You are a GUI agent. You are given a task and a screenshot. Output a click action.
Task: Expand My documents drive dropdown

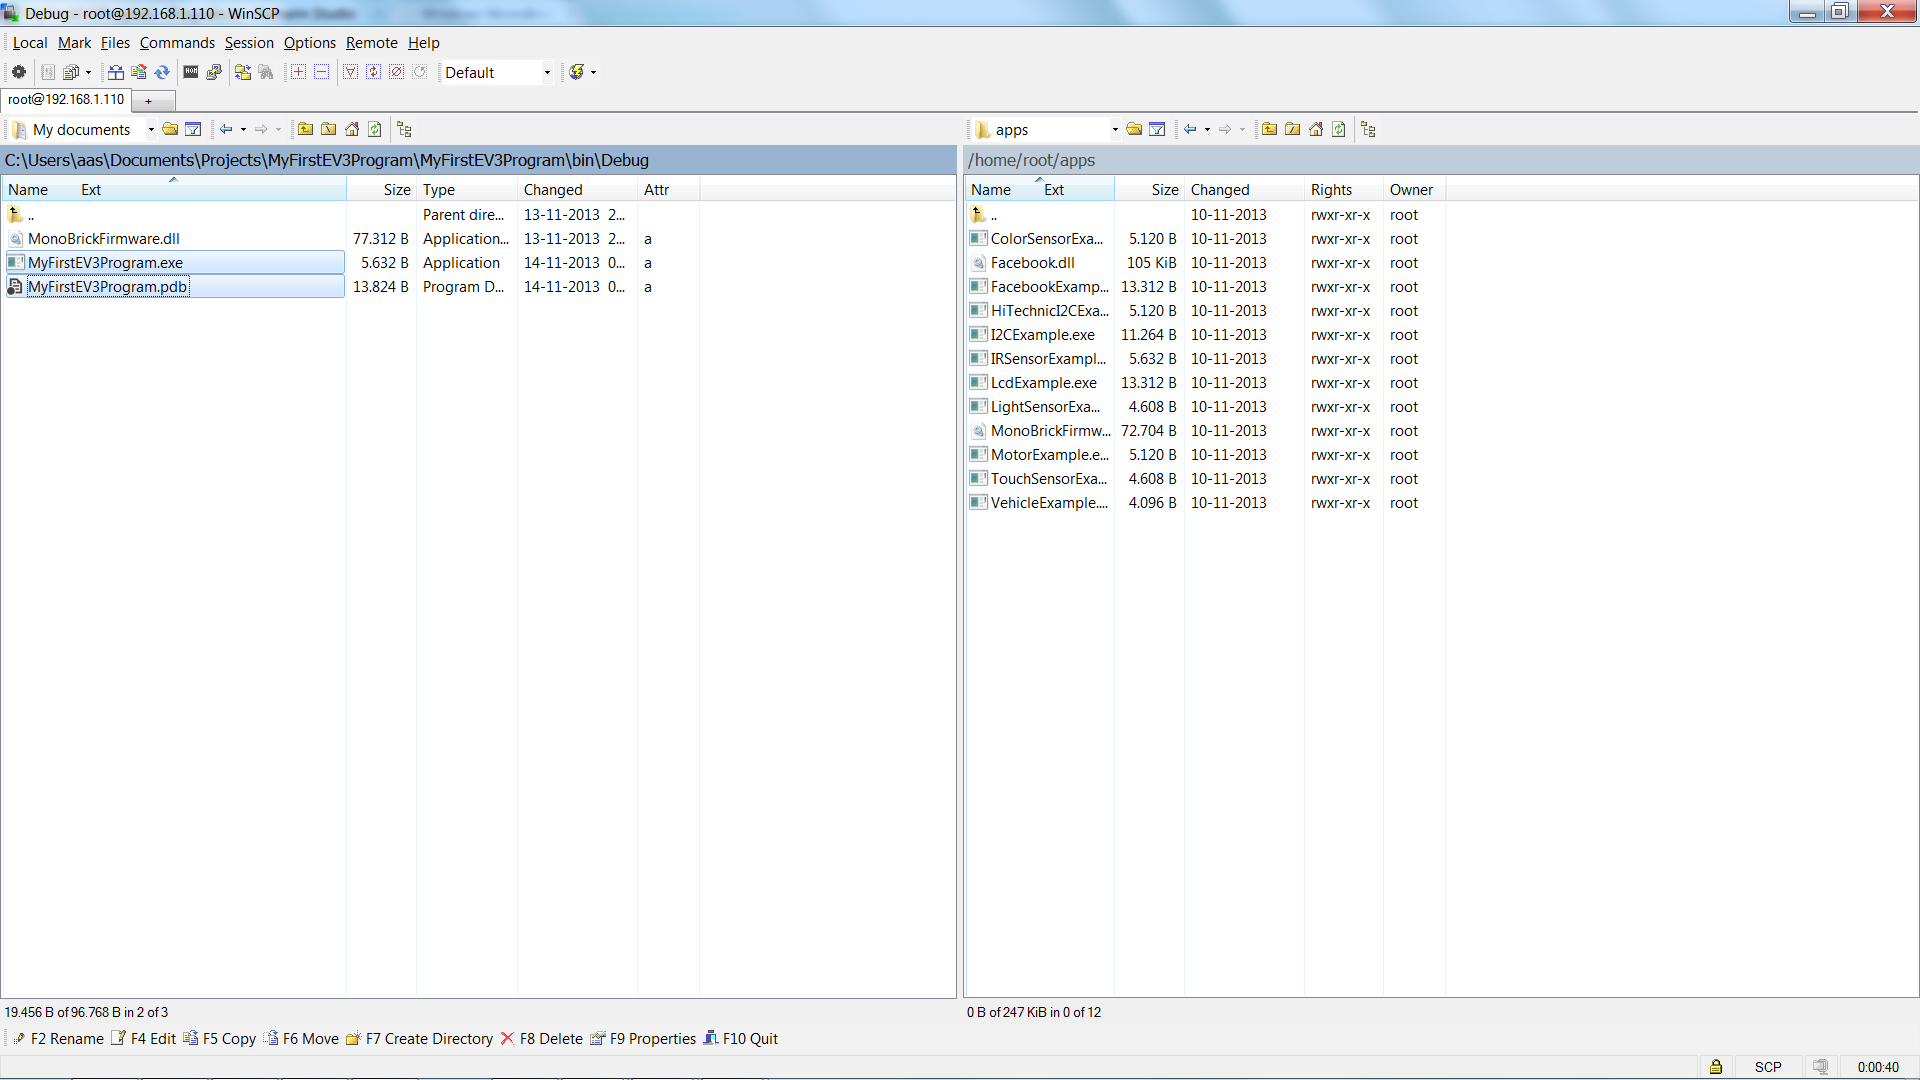pyautogui.click(x=151, y=129)
